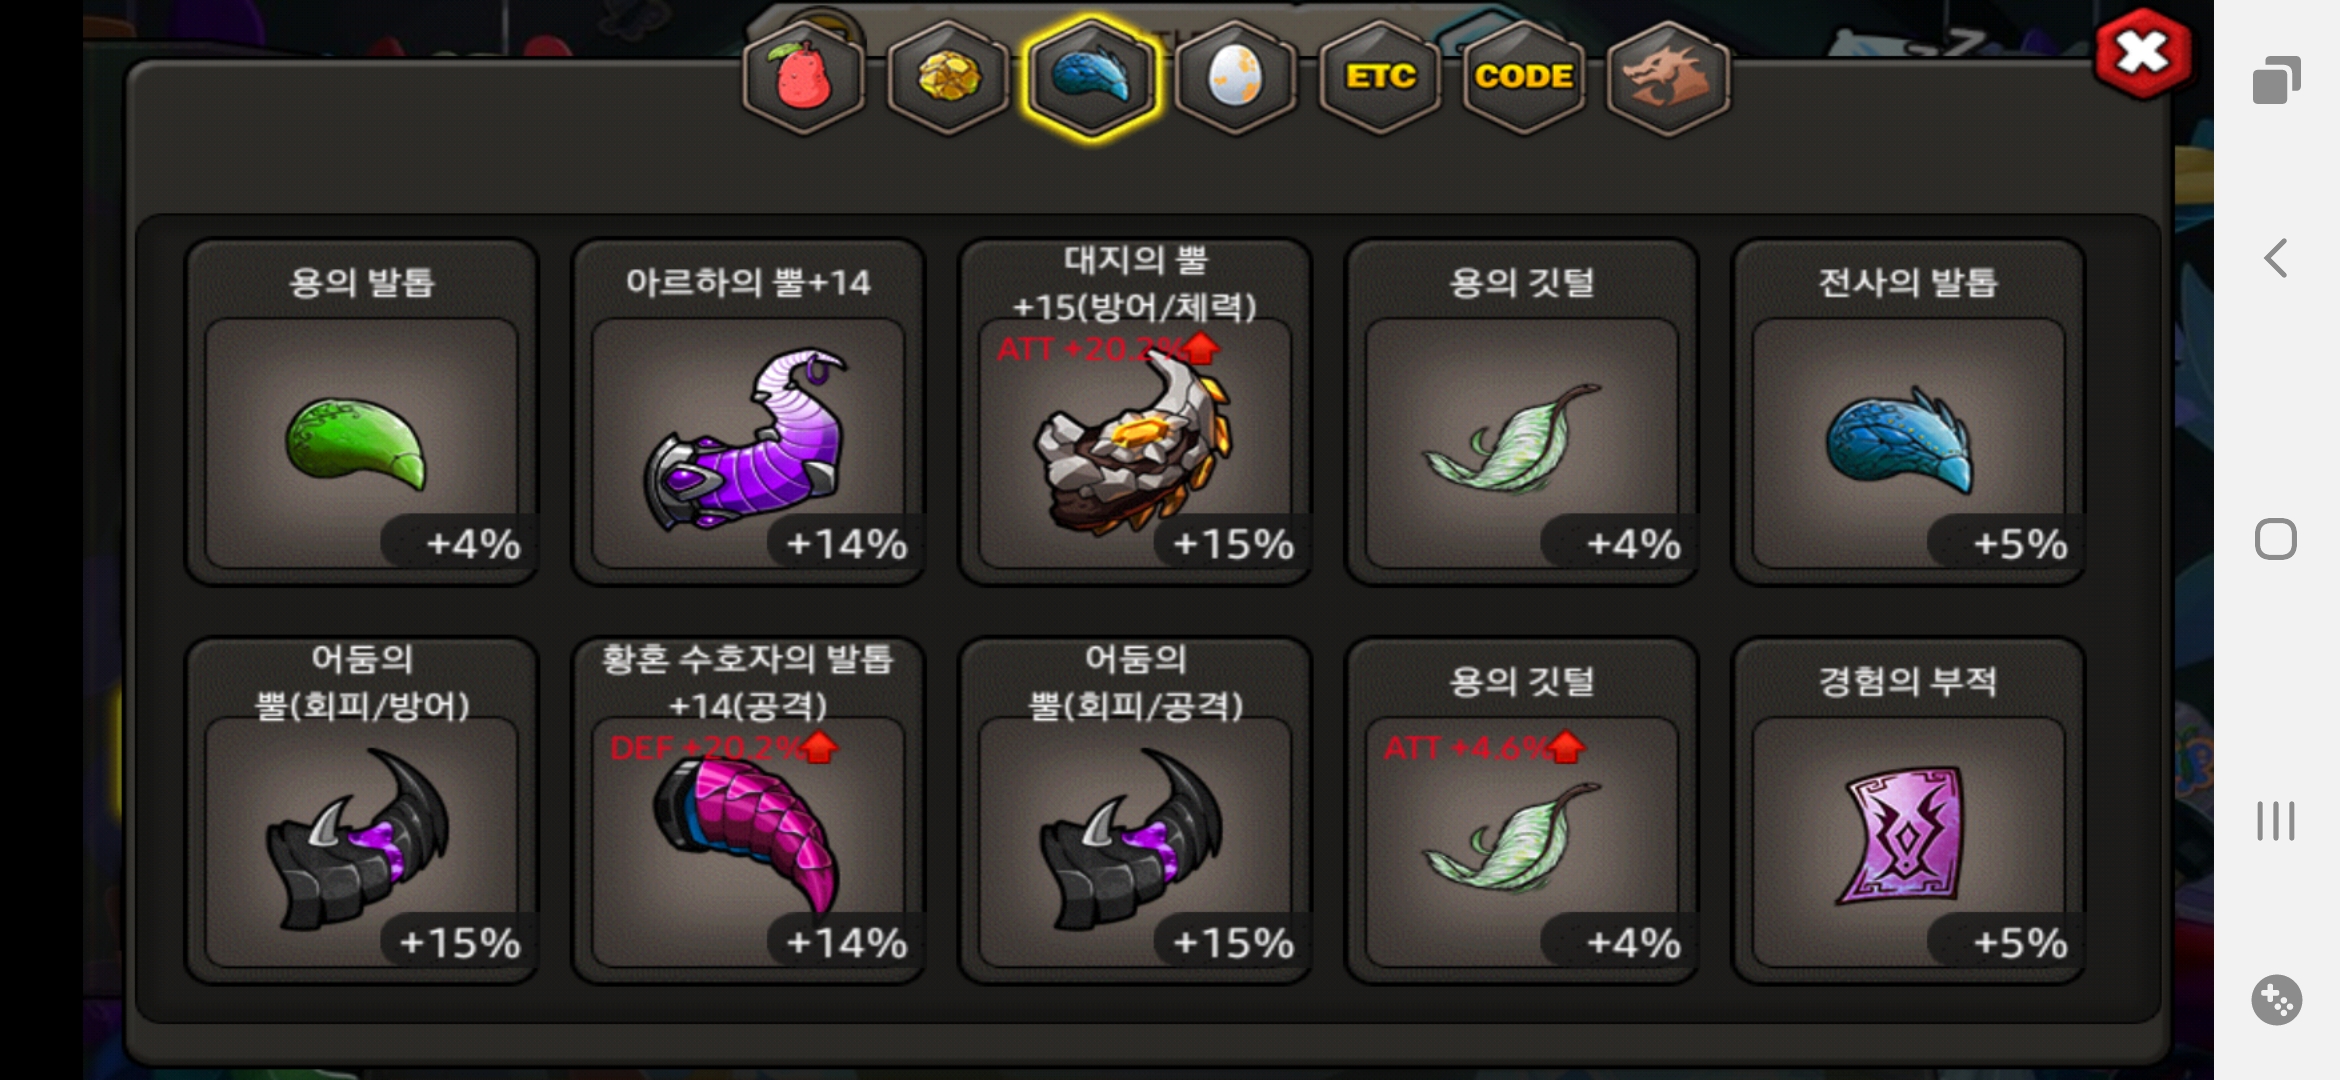Select the blue dragon claw tab
The image size is (2340, 1080).
[x=1092, y=78]
